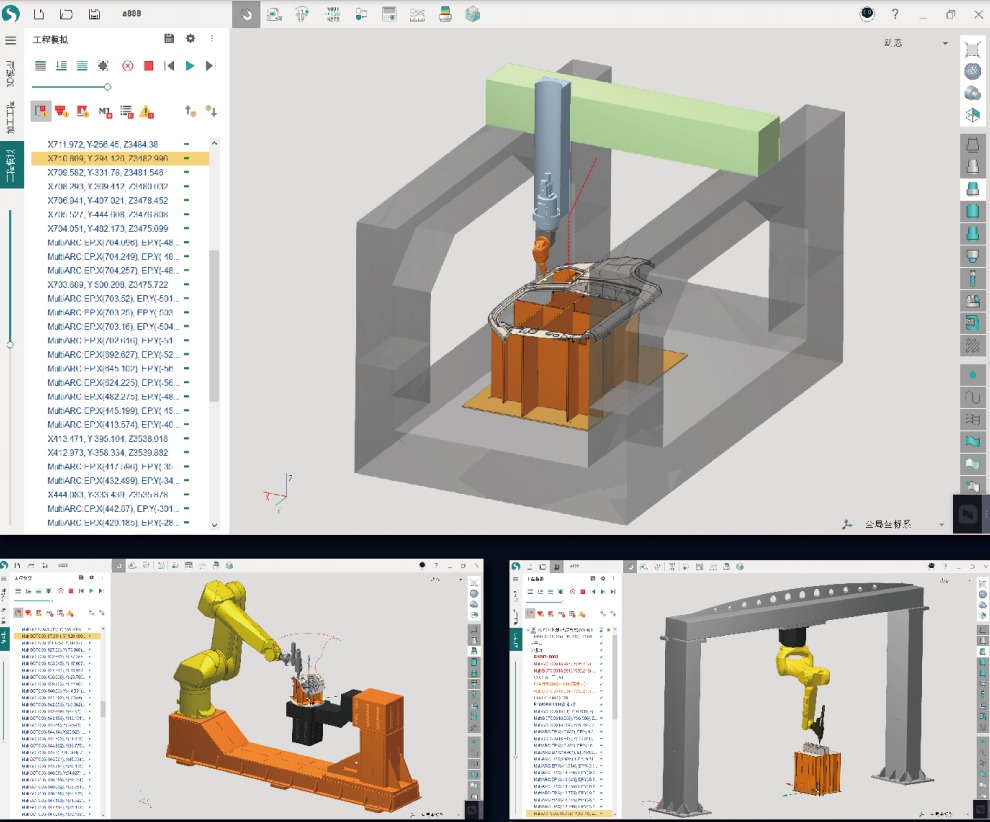
Task: Toggle the hatched stock lines display
Action: pos(972,346)
